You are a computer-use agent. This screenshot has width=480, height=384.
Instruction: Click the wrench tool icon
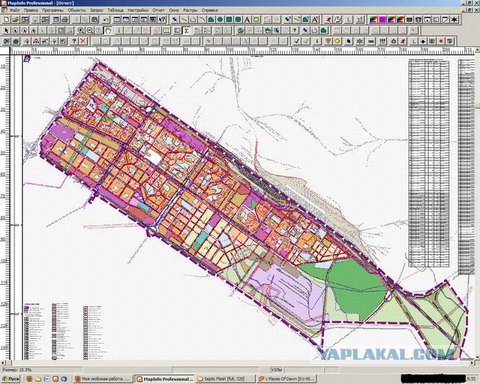(x=338, y=20)
